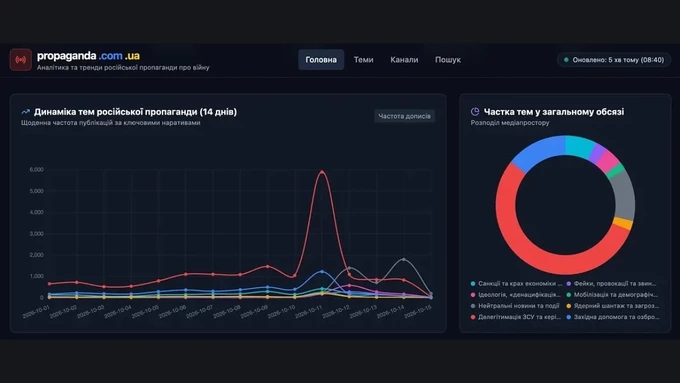Click the red broadcast logo icon

point(20,59)
